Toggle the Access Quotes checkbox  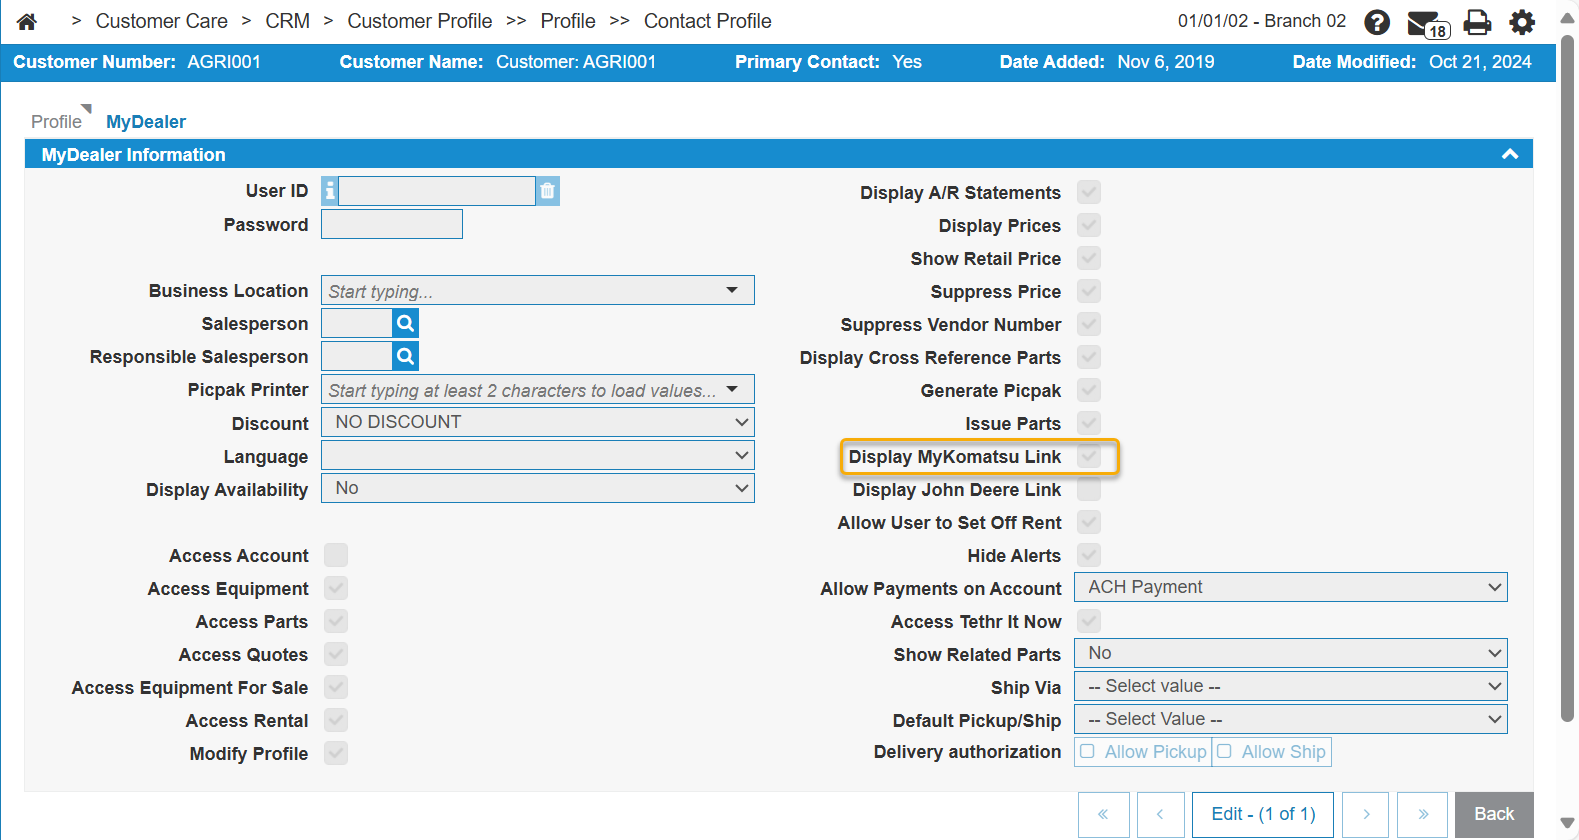tap(336, 654)
